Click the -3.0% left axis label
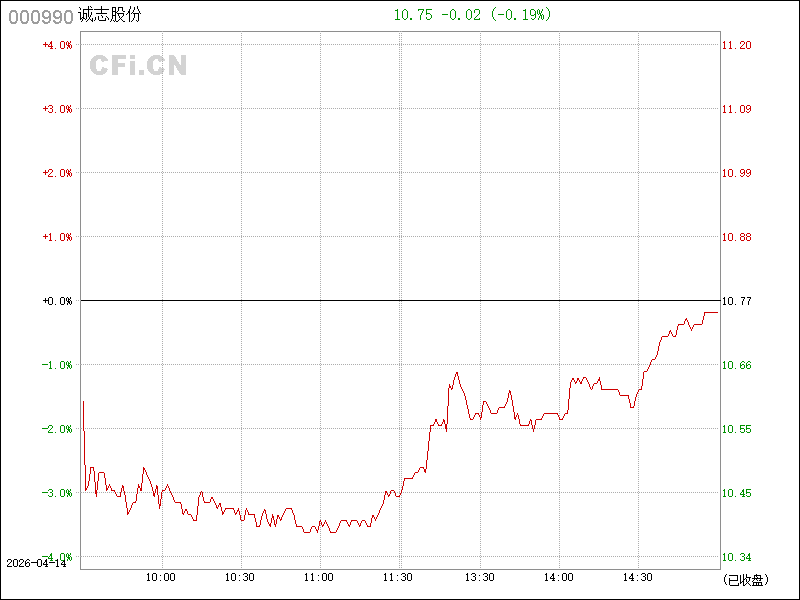This screenshot has height=600, width=800. pyautogui.click(x=57, y=493)
